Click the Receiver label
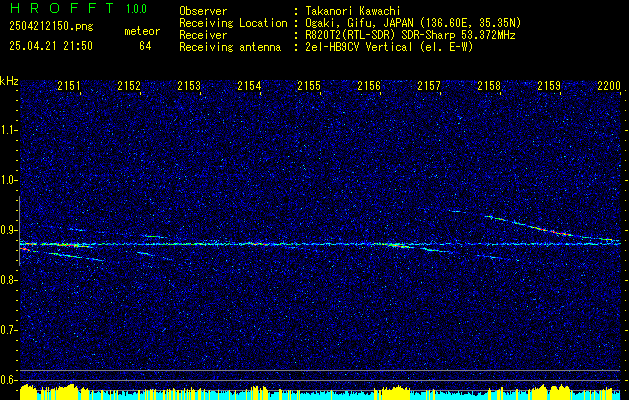Image resolution: width=629 pixels, height=400 pixels. pos(203,35)
